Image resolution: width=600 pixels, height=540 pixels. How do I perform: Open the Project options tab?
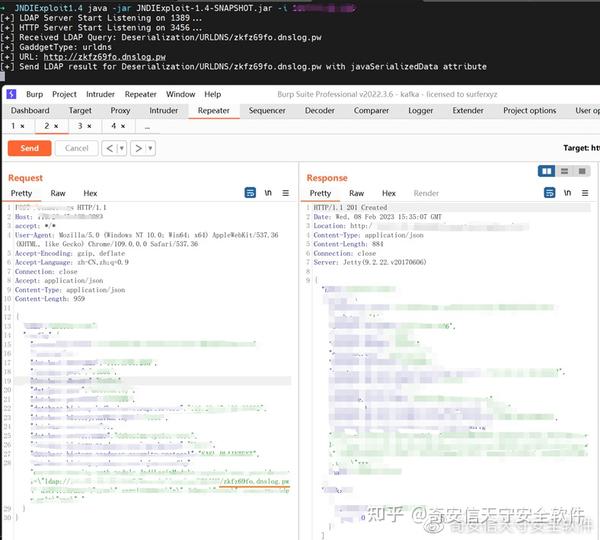[x=530, y=111]
